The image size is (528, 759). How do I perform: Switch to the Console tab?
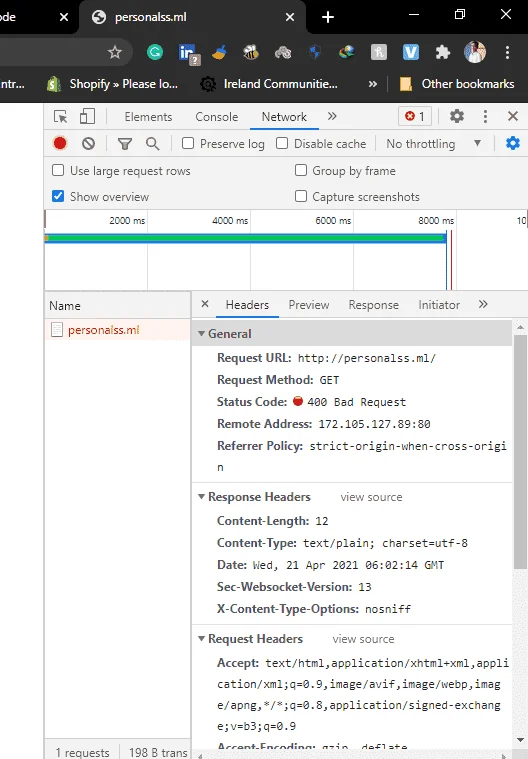pyautogui.click(x=217, y=117)
